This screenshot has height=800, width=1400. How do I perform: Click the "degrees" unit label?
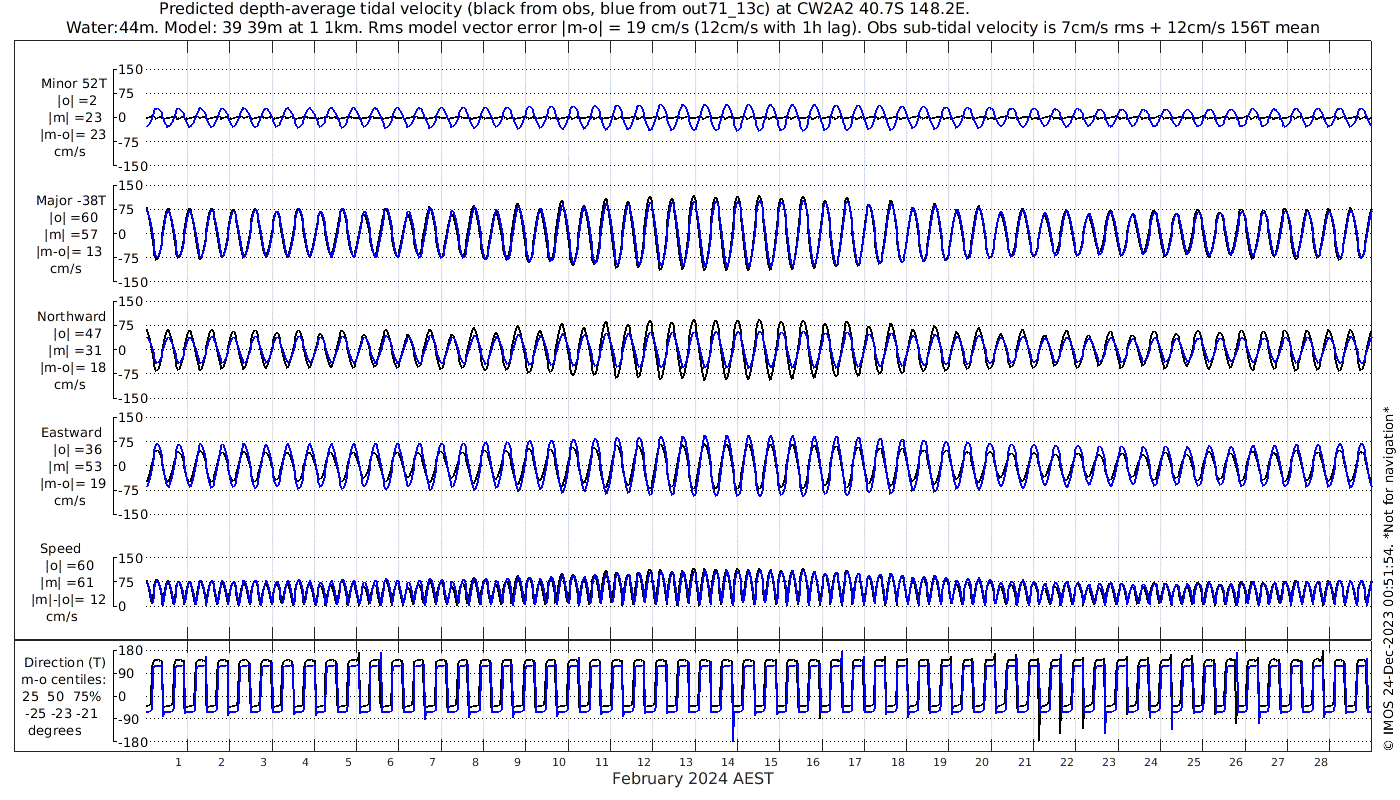coord(55,731)
